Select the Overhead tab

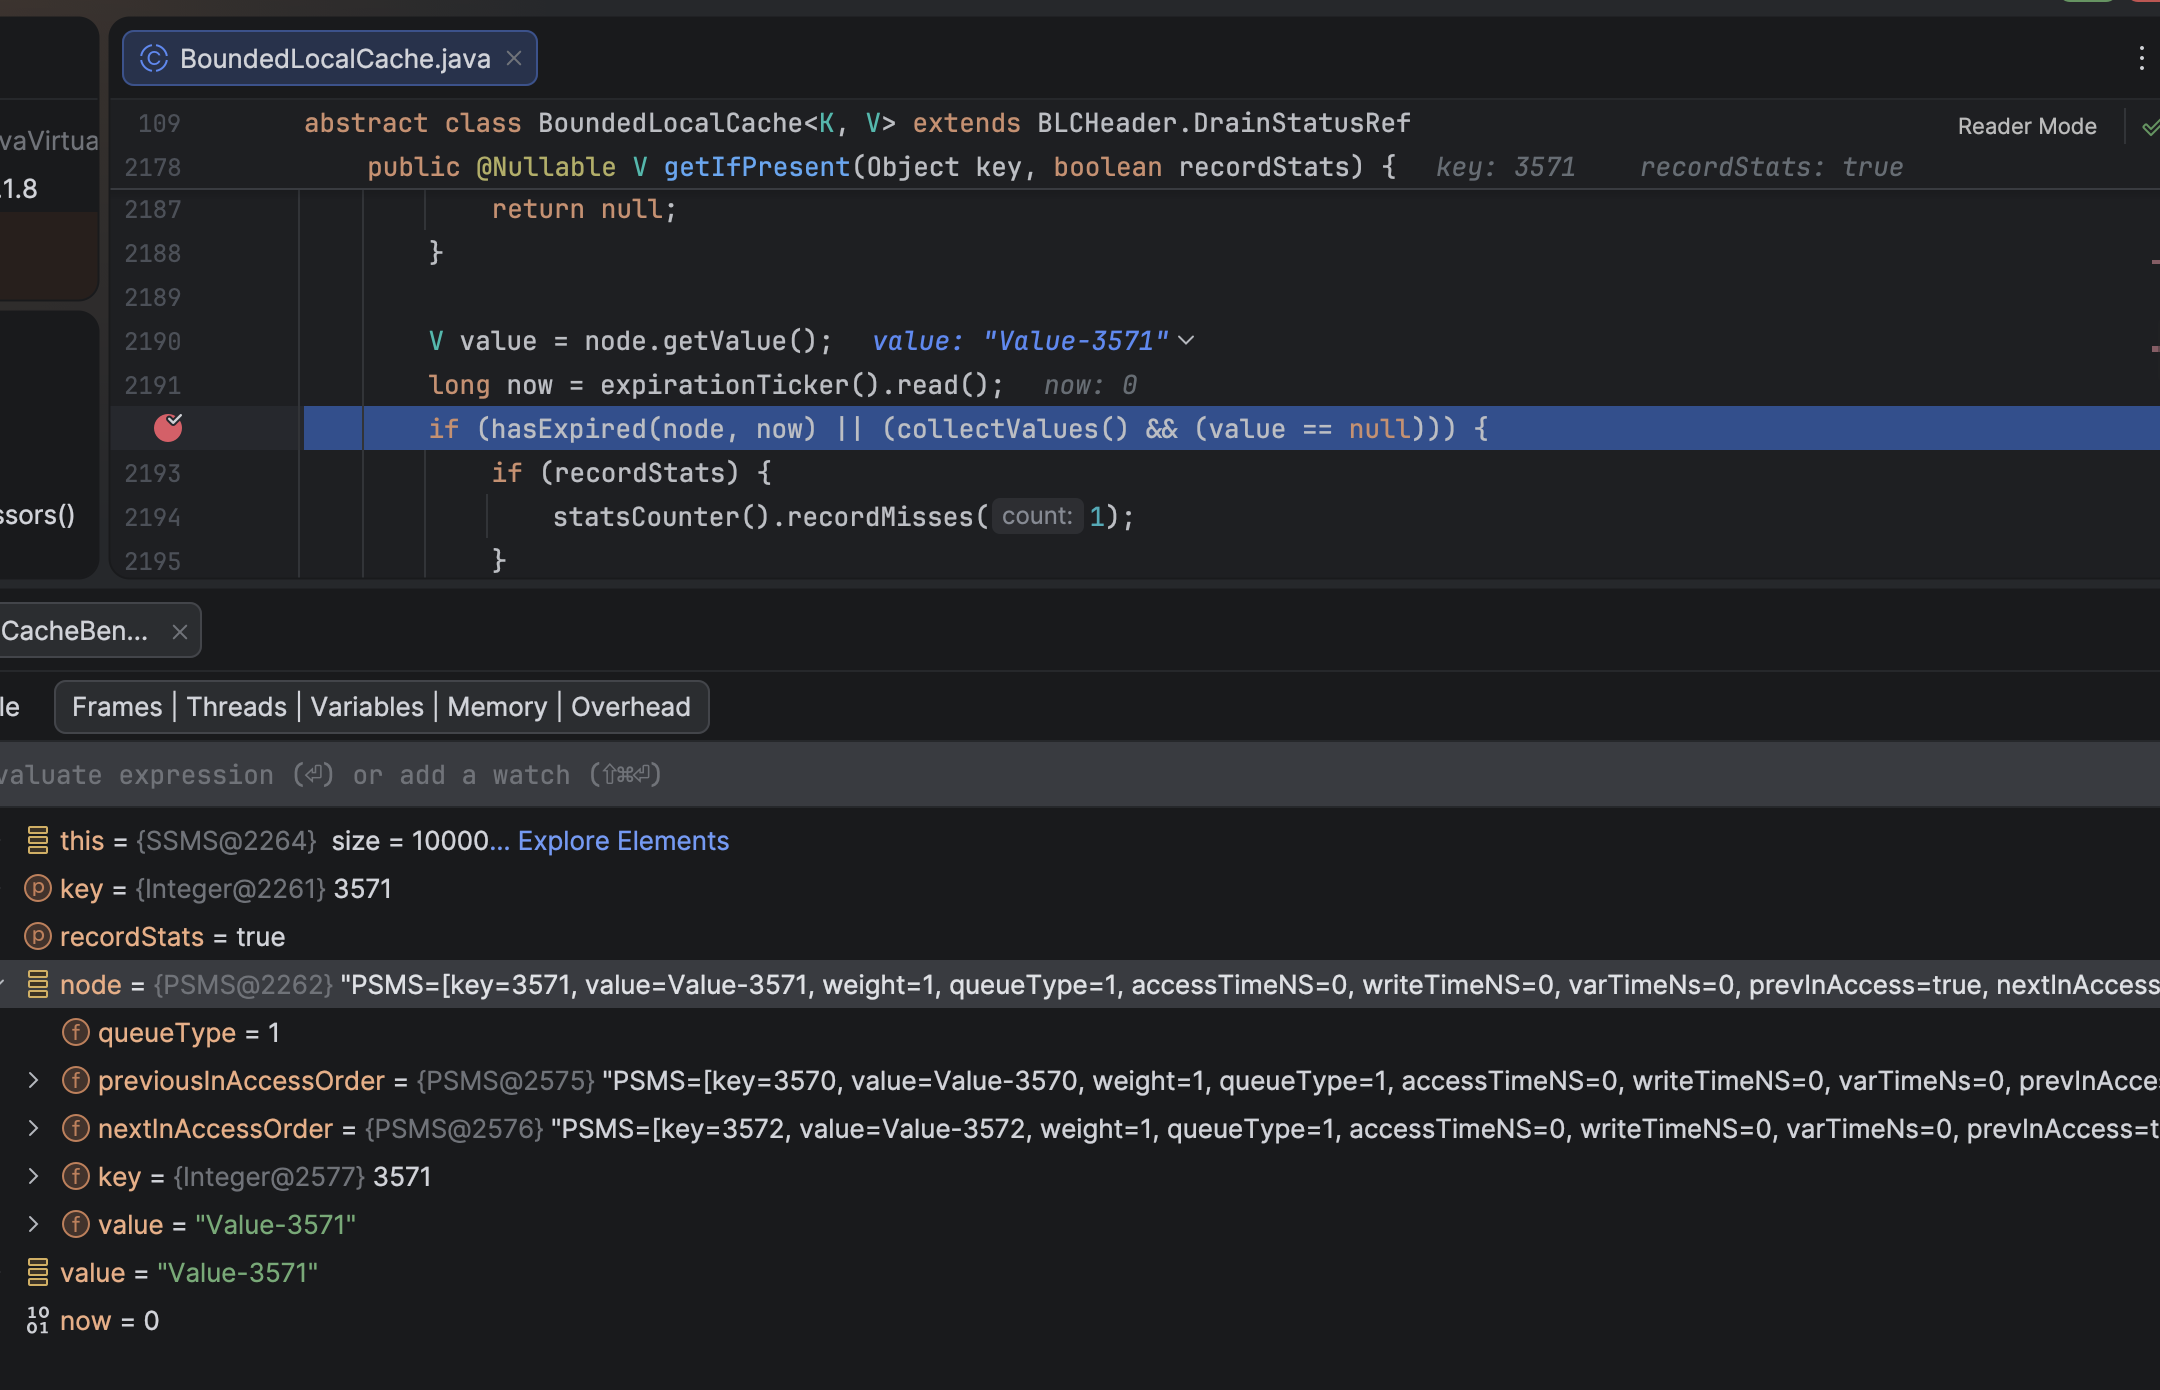630,707
